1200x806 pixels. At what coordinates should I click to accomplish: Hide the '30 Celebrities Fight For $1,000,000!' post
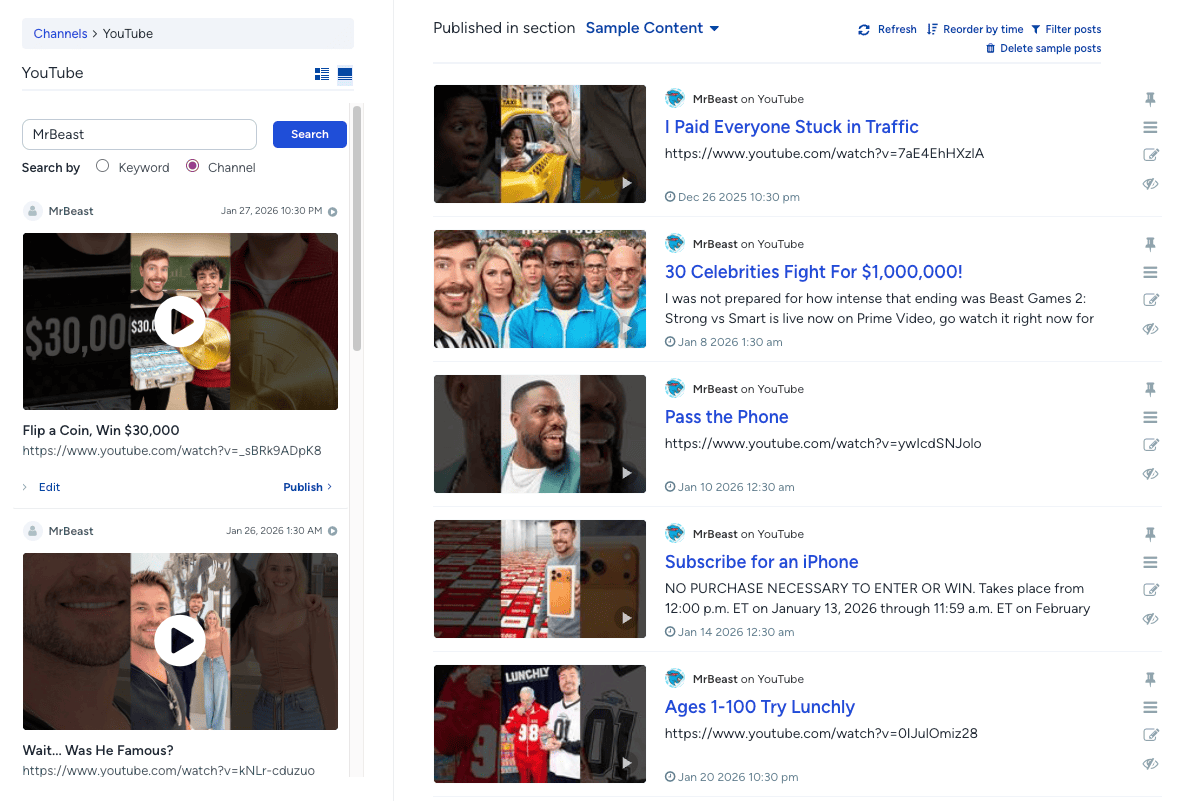1150,329
